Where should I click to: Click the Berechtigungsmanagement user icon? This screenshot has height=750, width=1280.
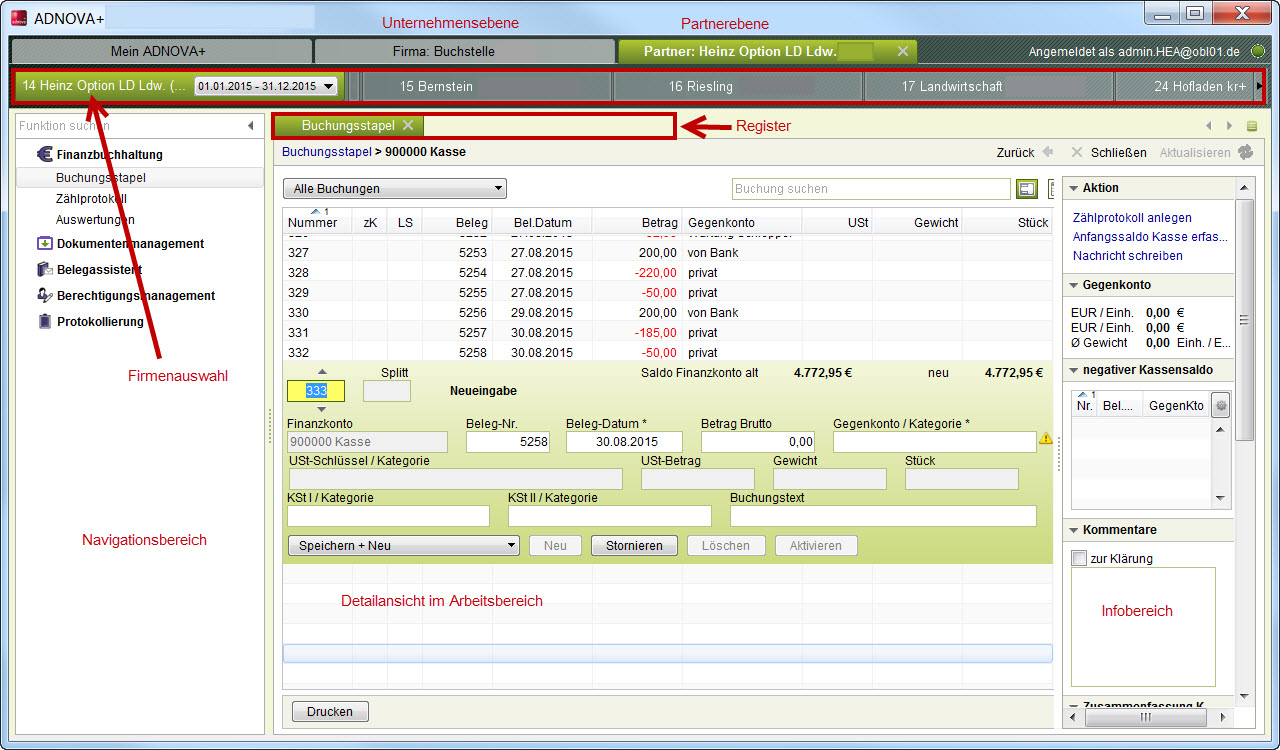(44, 295)
